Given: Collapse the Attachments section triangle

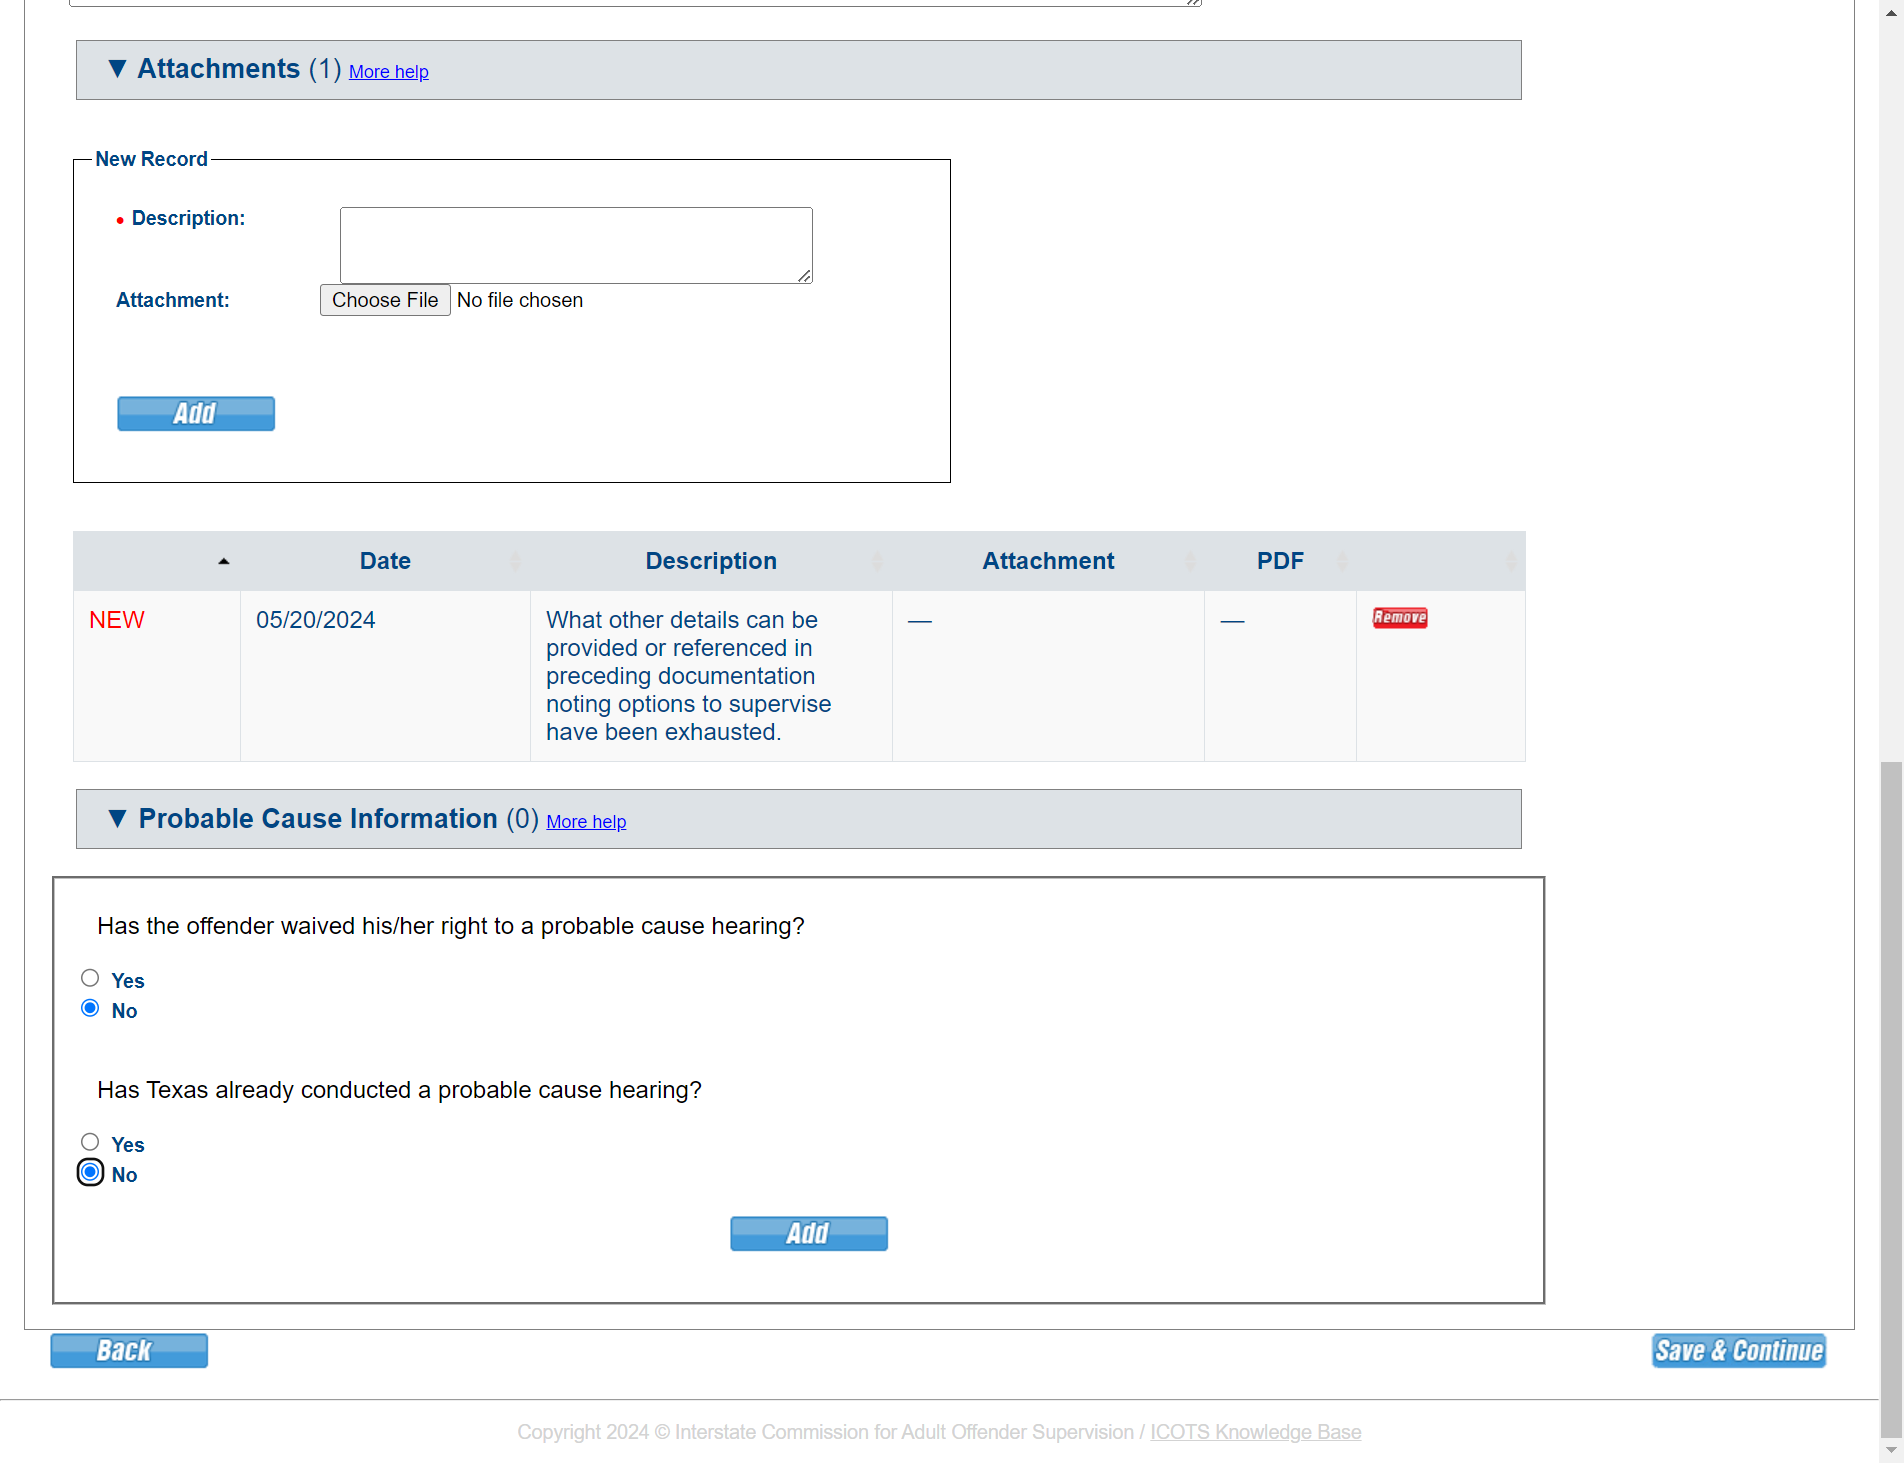Looking at the screenshot, I should click(x=117, y=69).
